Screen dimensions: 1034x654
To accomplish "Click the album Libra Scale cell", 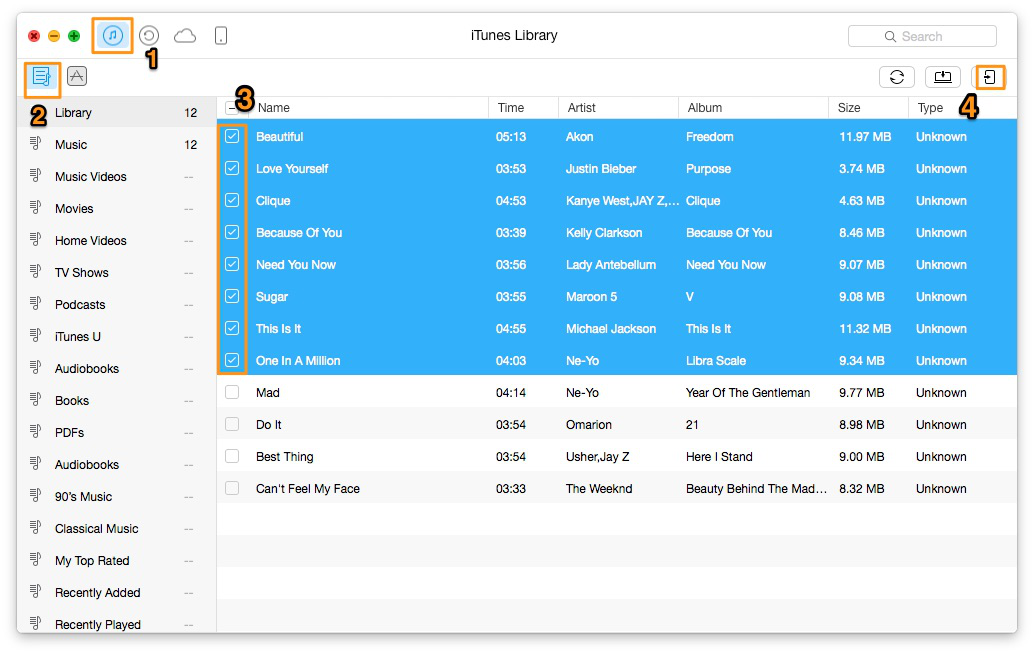I will tap(715, 361).
